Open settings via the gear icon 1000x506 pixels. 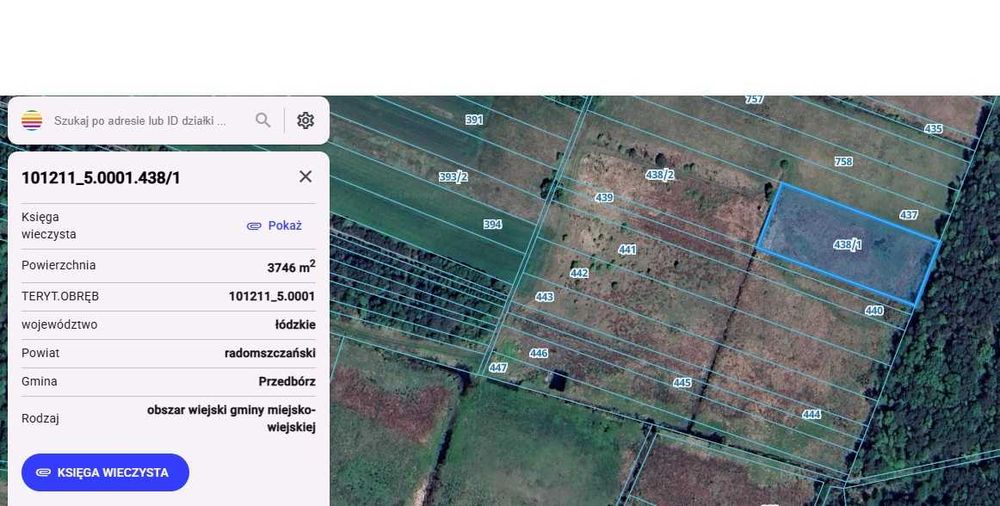point(305,120)
